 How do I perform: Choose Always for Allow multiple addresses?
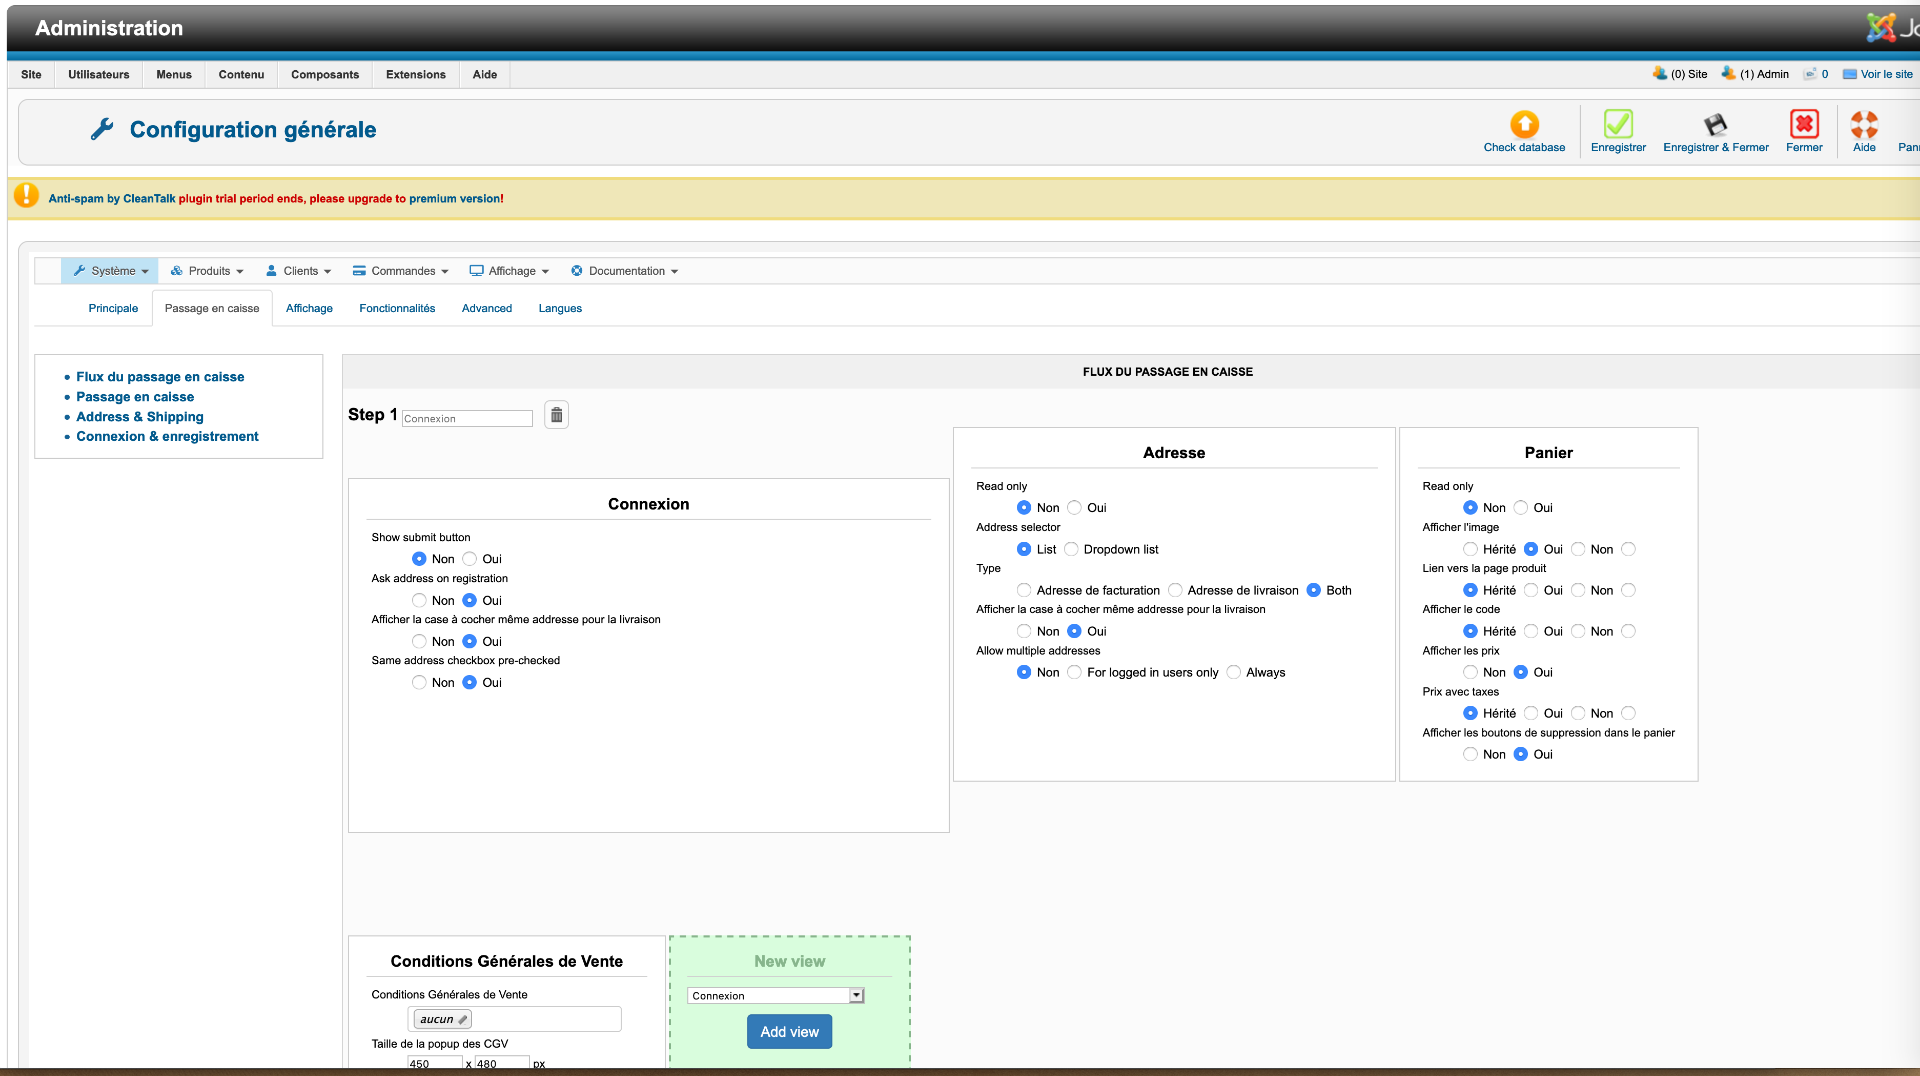tap(1234, 672)
